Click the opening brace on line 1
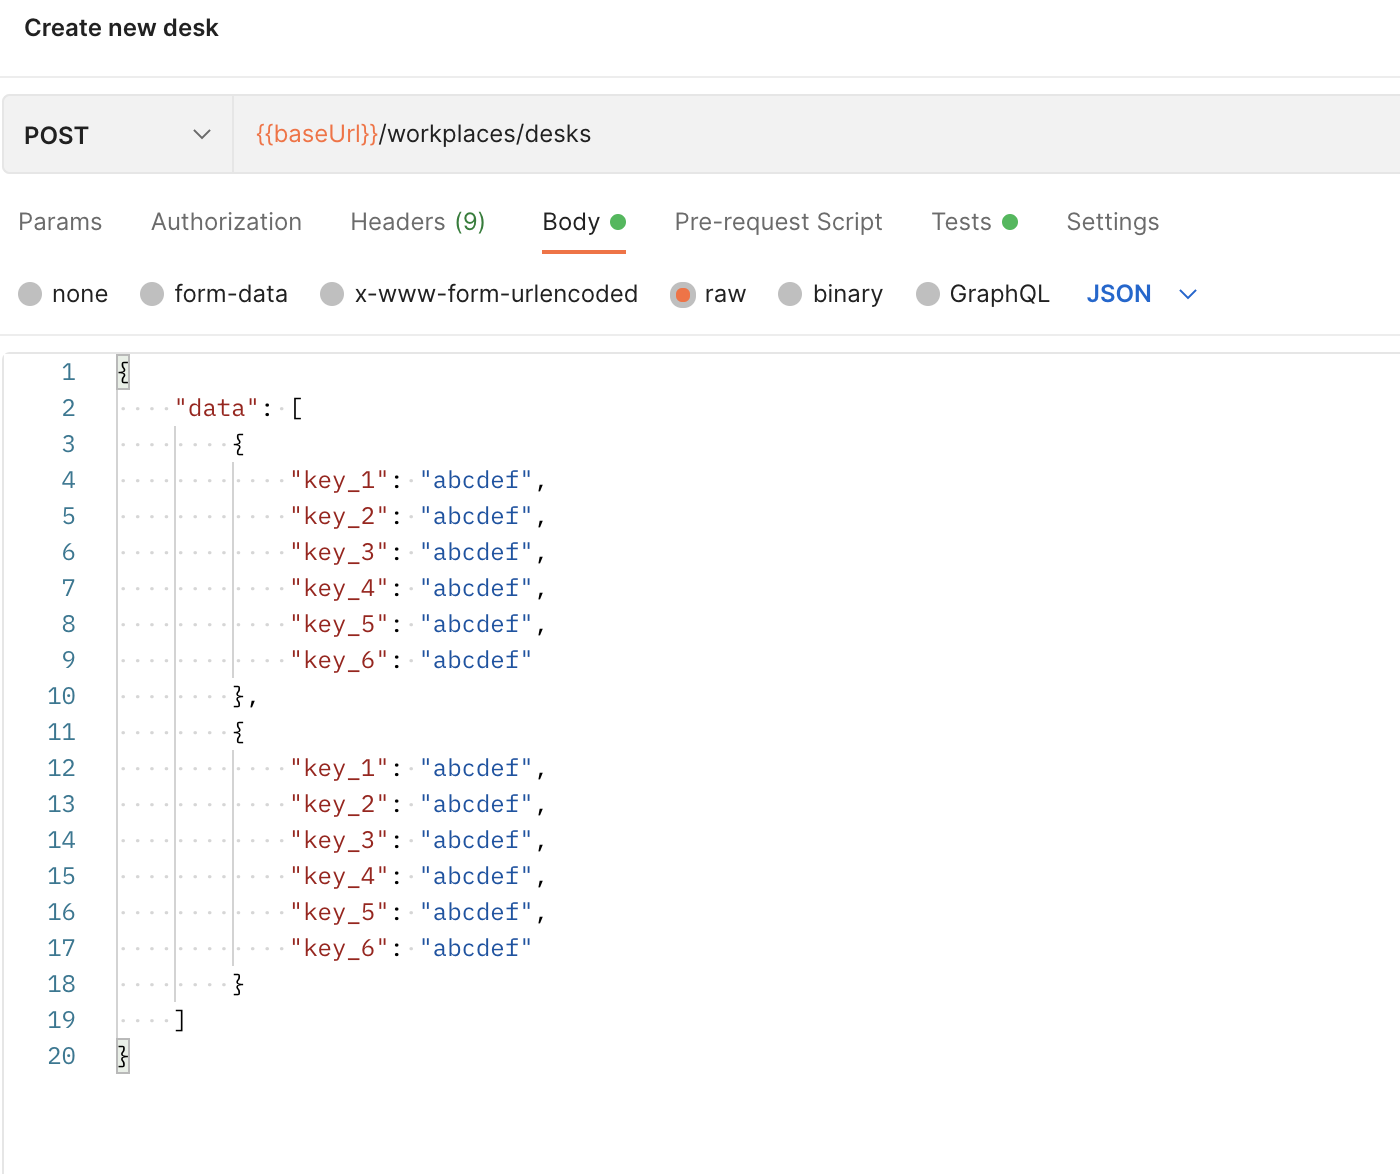 point(123,372)
